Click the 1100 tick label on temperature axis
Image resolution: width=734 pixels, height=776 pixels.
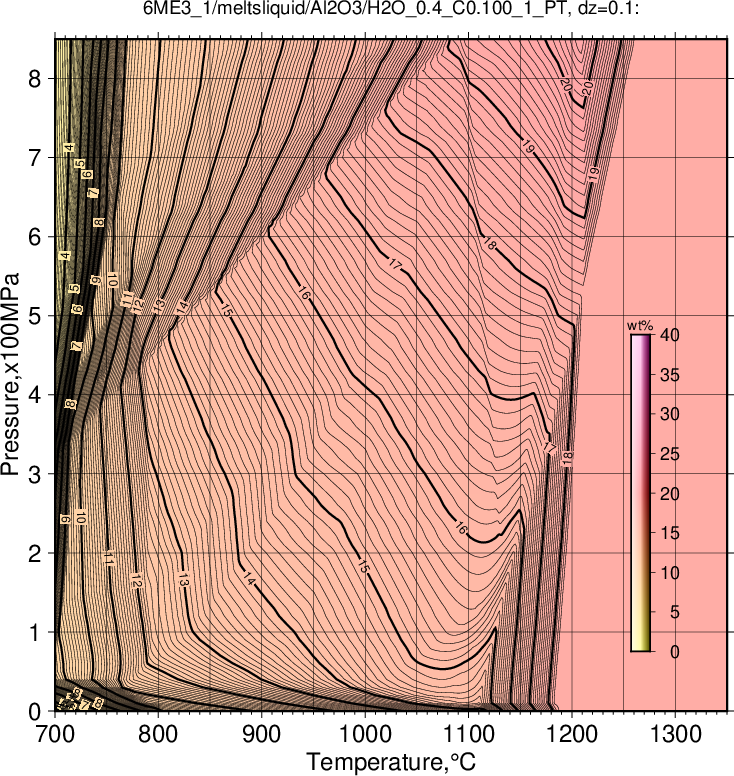pyautogui.click(x=468, y=734)
